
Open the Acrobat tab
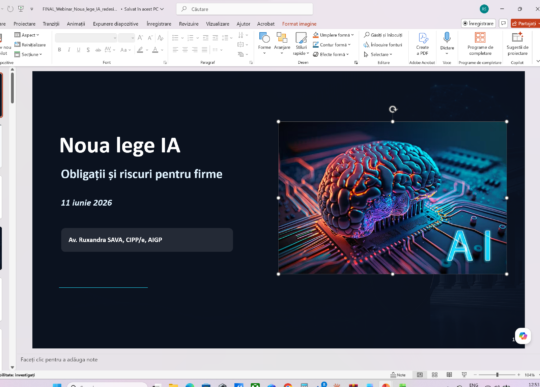(266, 24)
